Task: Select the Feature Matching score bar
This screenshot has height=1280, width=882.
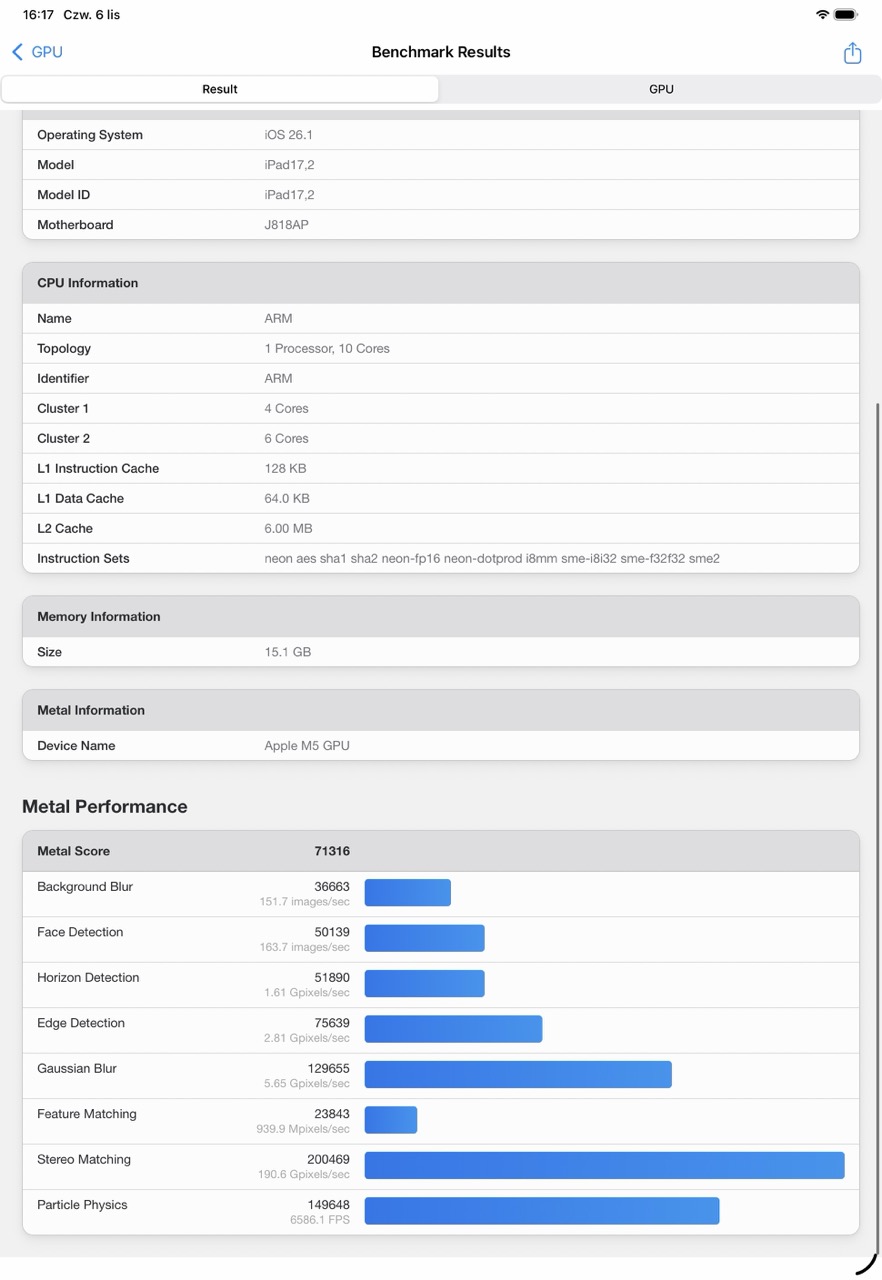Action: pyautogui.click(x=391, y=1120)
